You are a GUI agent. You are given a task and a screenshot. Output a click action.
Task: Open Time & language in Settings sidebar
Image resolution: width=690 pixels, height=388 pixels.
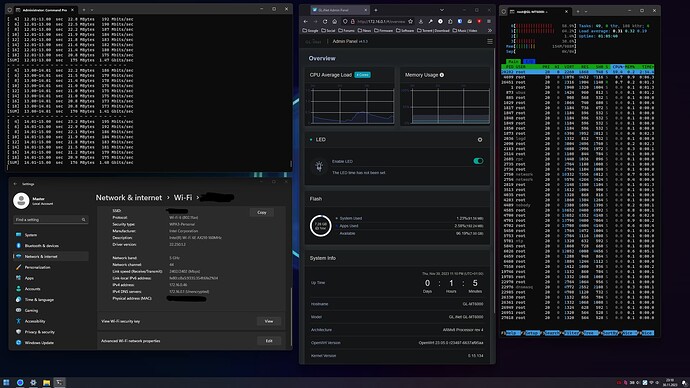(51, 300)
